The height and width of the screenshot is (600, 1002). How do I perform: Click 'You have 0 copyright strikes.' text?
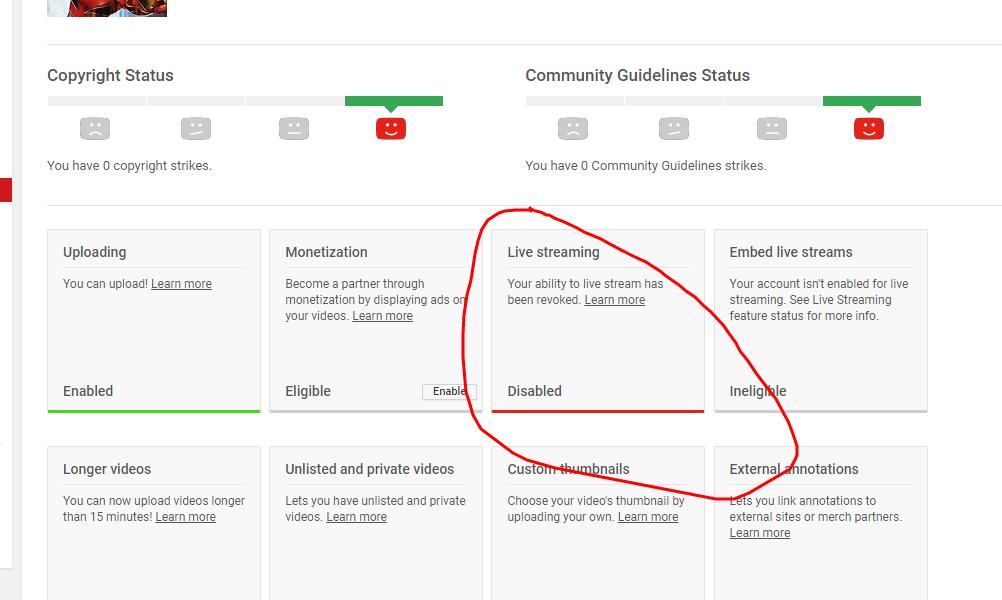(x=130, y=165)
